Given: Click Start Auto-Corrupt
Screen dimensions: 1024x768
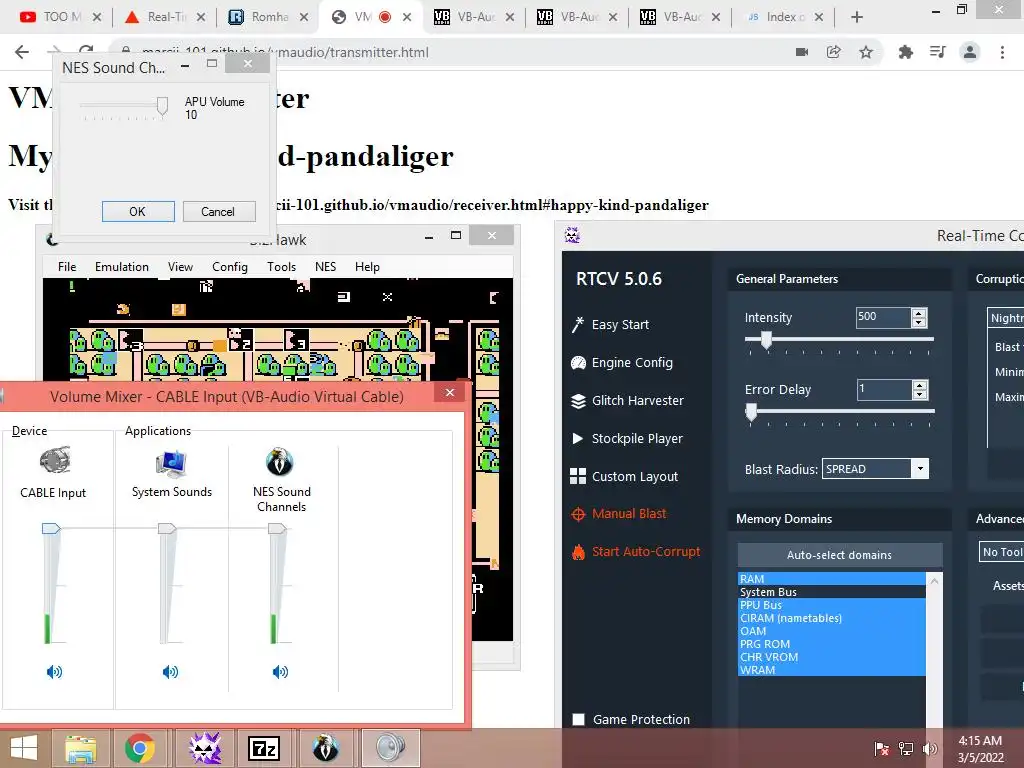Looking at the screenshot, I should tap(635, 551).
